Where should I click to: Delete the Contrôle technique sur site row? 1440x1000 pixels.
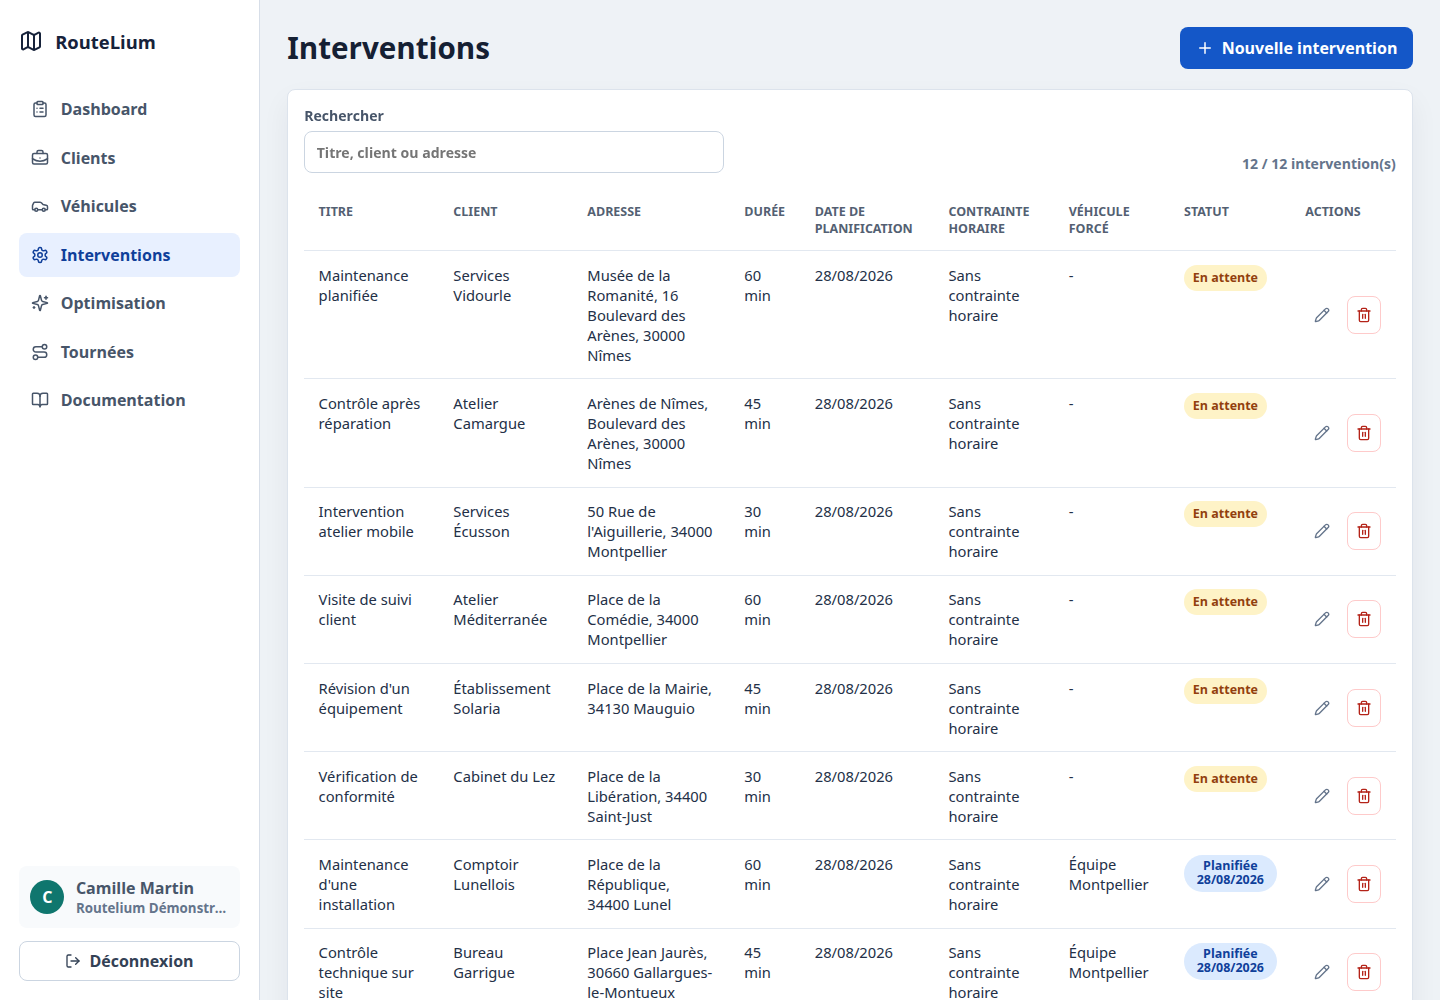1364,972
